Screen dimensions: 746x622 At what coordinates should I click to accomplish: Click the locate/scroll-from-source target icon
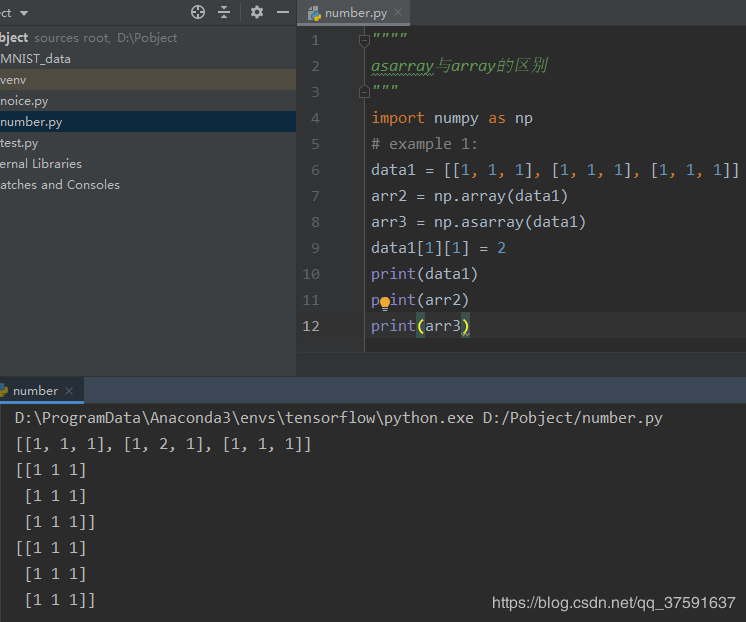click(x=198, y=12)
